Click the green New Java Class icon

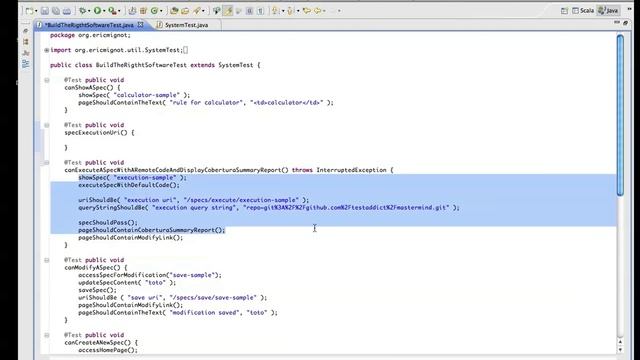pos(155,11)
